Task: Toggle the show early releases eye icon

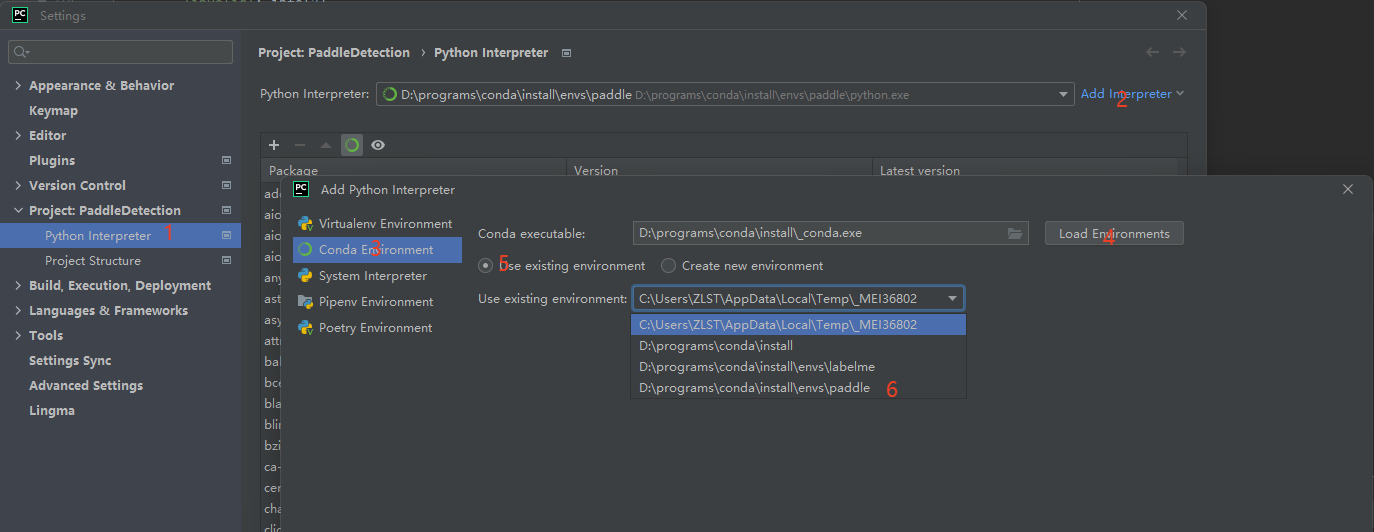Action: 378,145
